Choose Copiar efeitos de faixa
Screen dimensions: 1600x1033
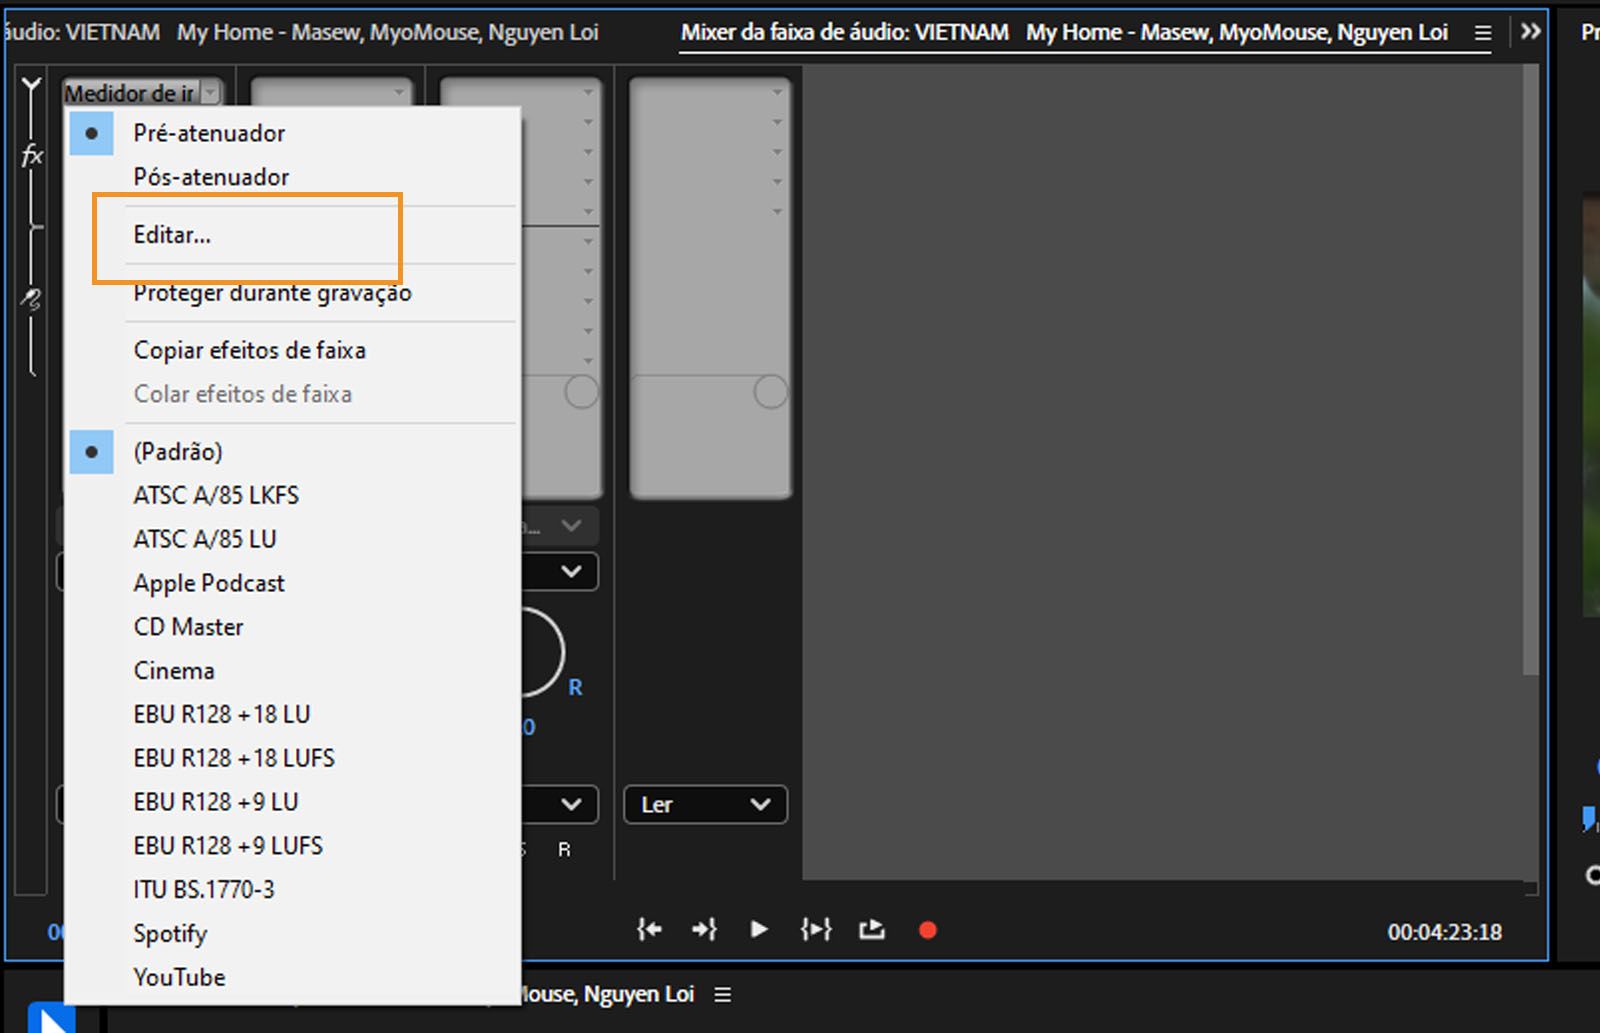291,350
